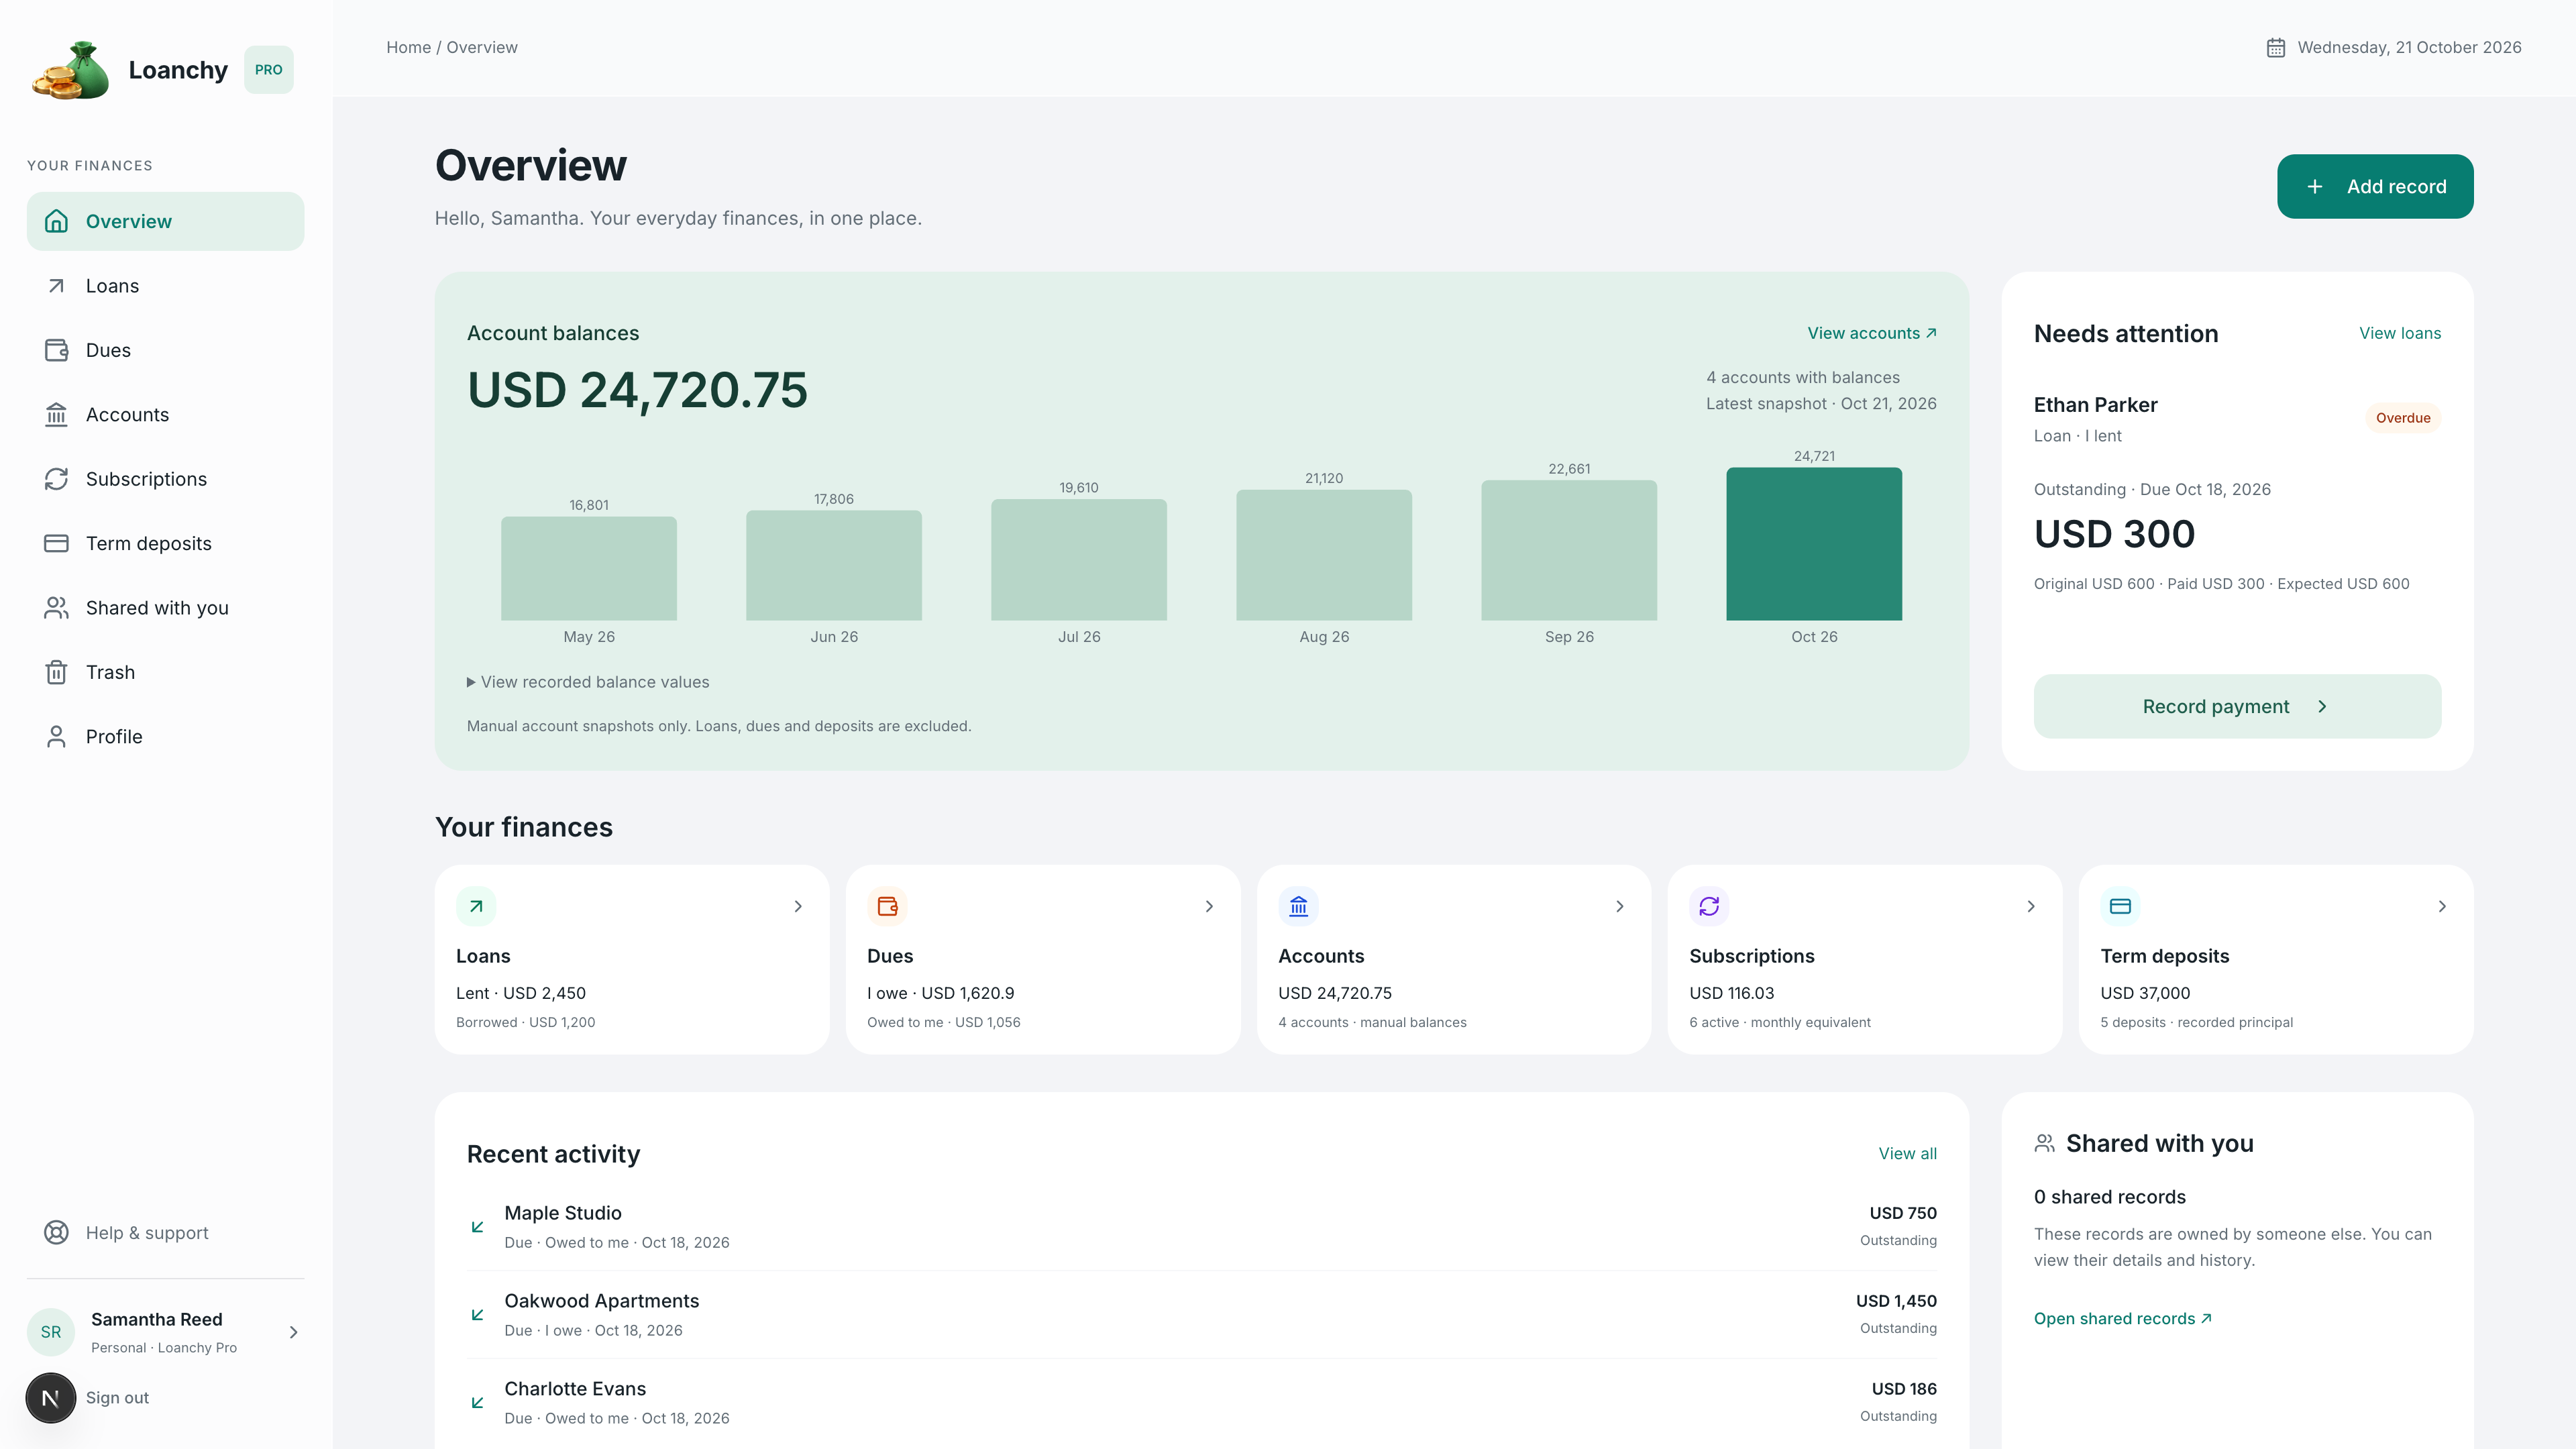The width and height of the screenshot is (2576, 1449).
Task: Open the Maple Studio activity row
Action: pyautogui.click(x=1201, y=1226)
